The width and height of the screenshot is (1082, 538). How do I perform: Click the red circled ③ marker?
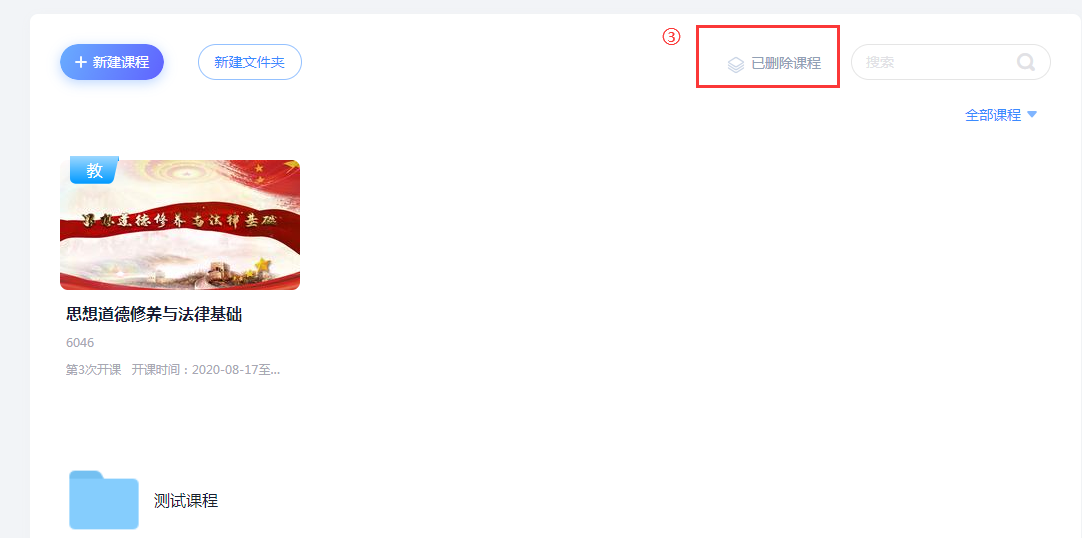671,37
